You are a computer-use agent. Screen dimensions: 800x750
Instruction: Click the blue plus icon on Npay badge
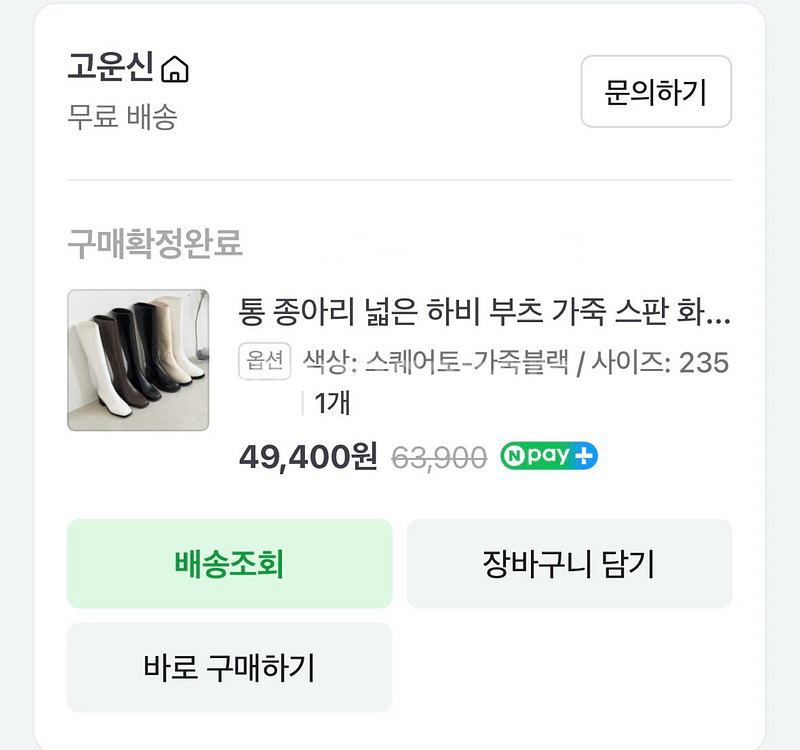point(585,456)
